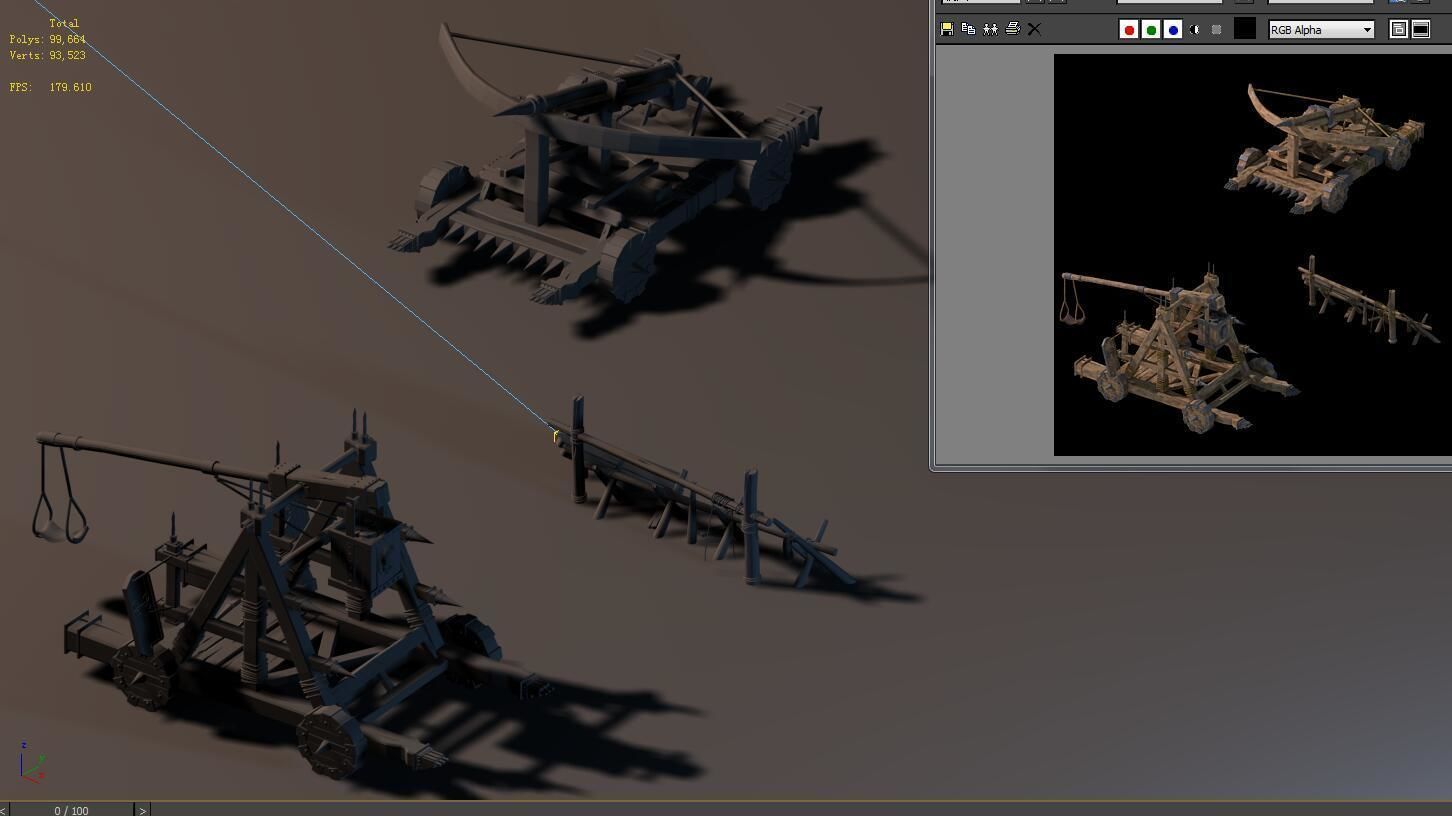Image resolution: width=1452 pixels, height=816 pixels.
Task: Click the rendered image preview
Action: [x=1253, y=255]
